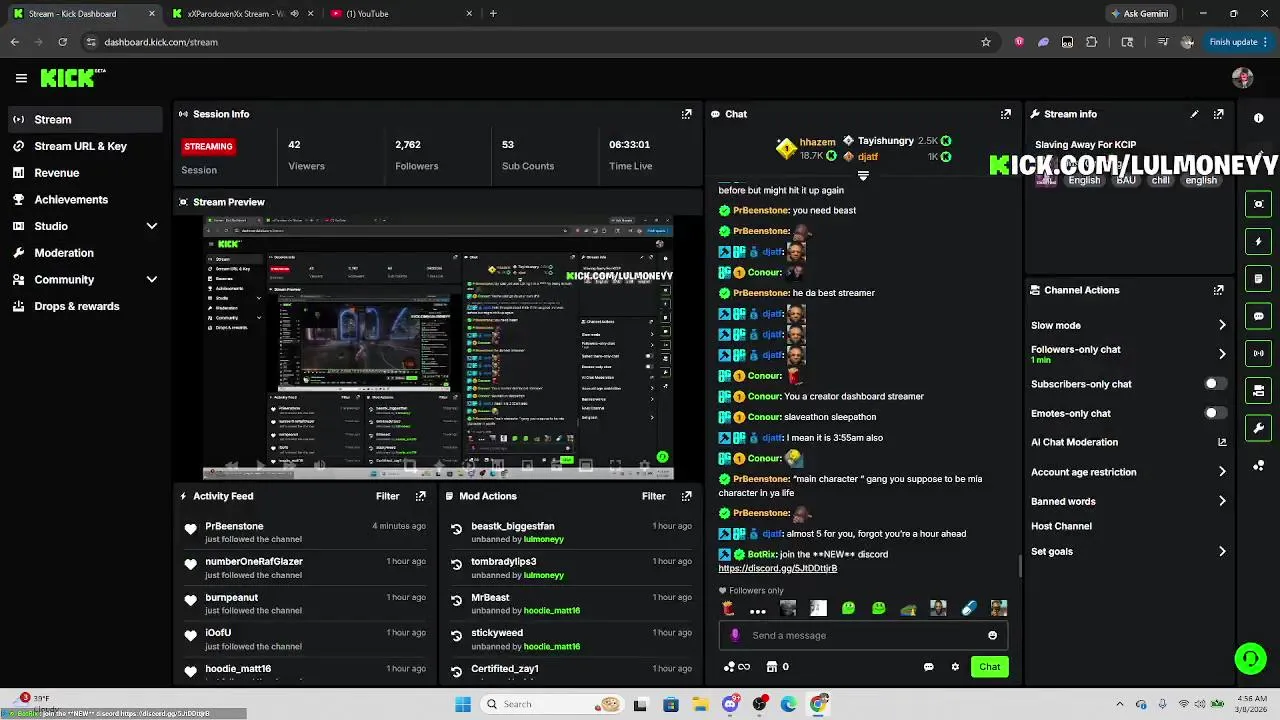Pop out the Activity Feed panel
Viewport: 1280px width, 720px height.
pyautogui.click(x=421, y=496)
